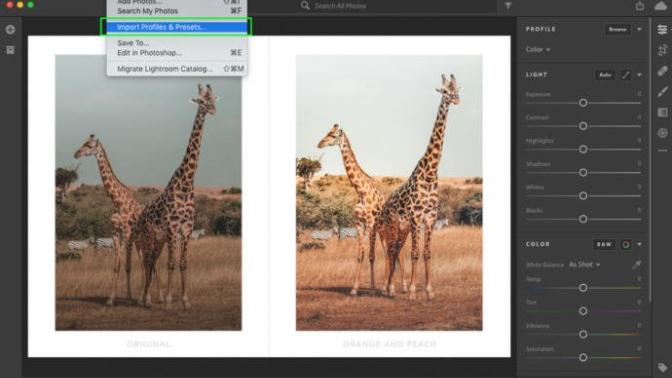Pick the White Balance eyedropper tool
672x378 pixels.
coord(636,264)
